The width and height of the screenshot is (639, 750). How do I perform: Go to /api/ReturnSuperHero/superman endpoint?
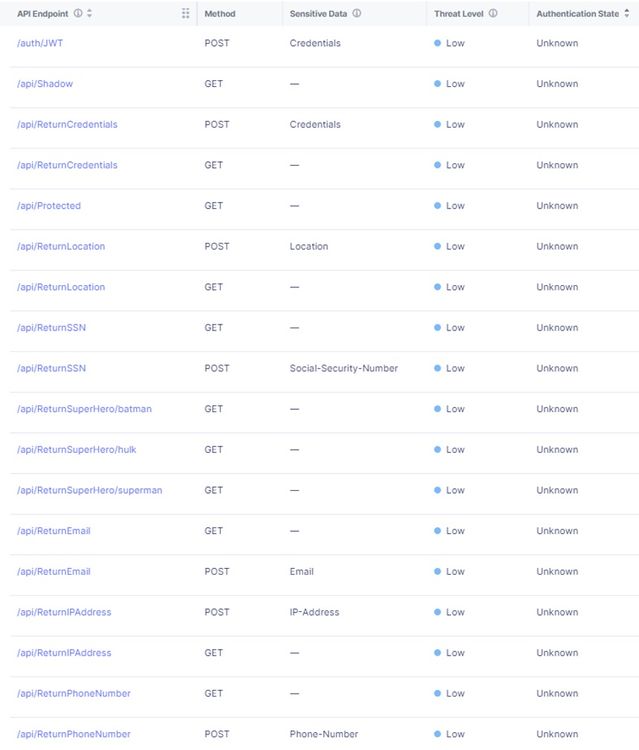pyautogui.click(x=89, y=490)
